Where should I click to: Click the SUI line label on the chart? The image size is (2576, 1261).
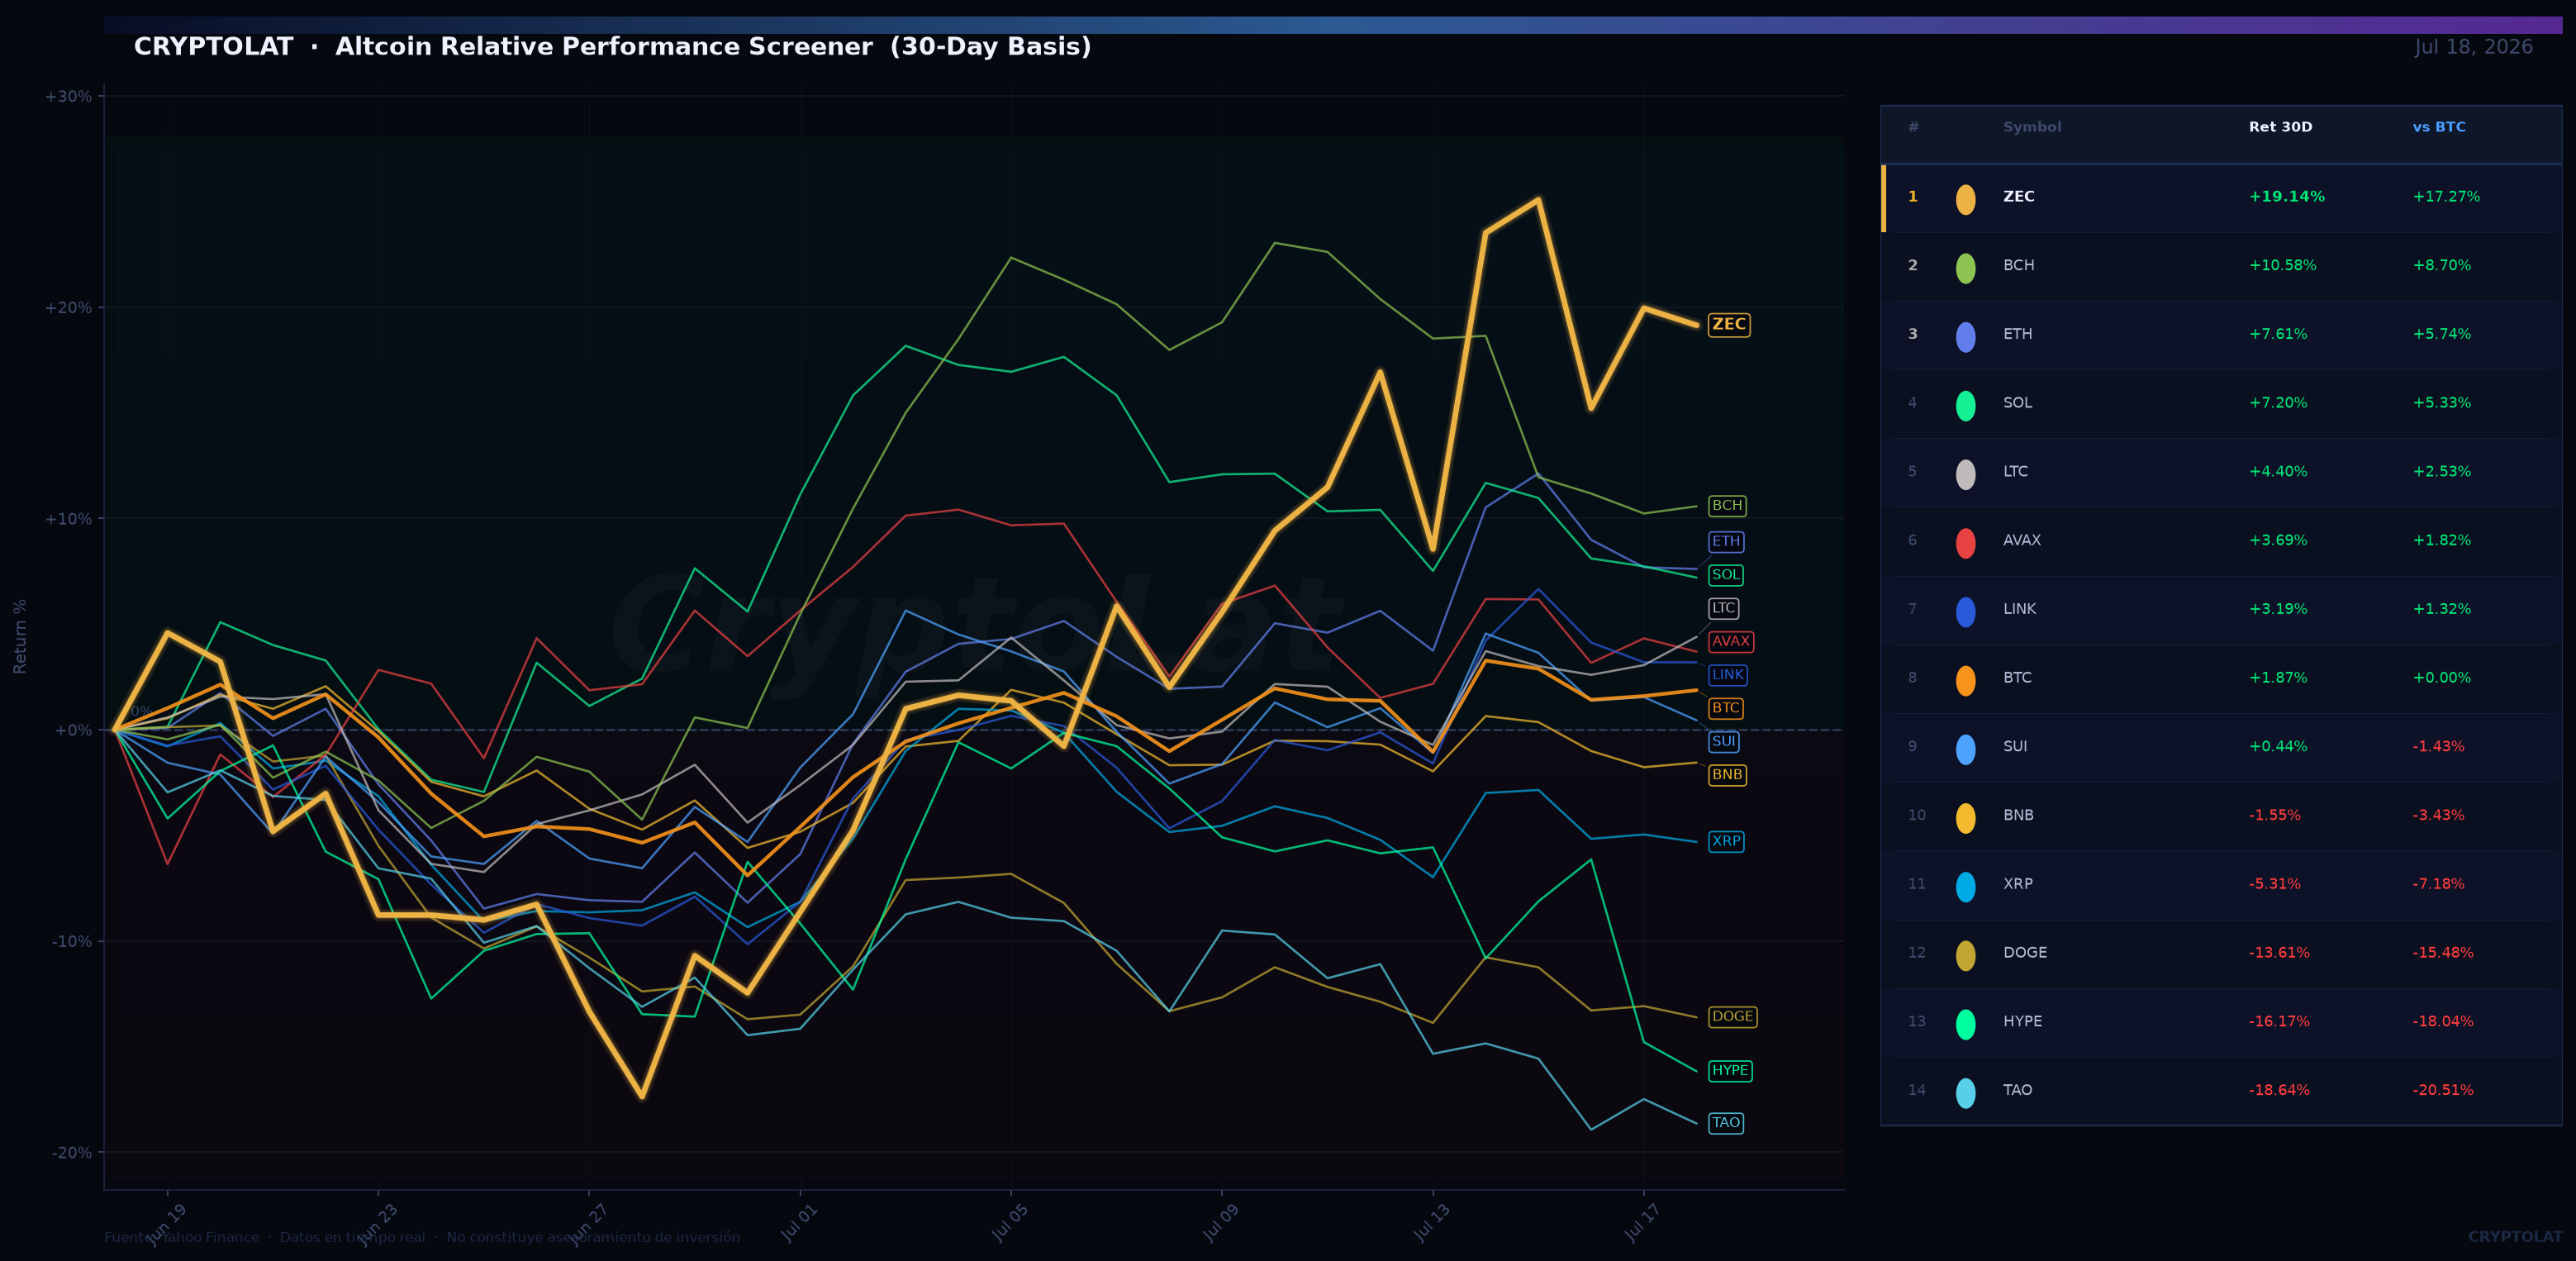pyautogui.click(x=1723, y=742)
